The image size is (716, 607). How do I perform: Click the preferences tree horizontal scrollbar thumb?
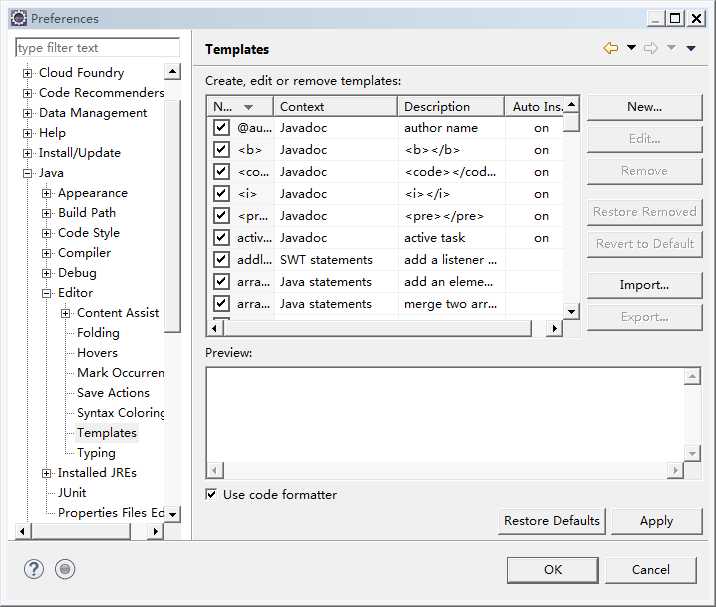click(81, 531)
